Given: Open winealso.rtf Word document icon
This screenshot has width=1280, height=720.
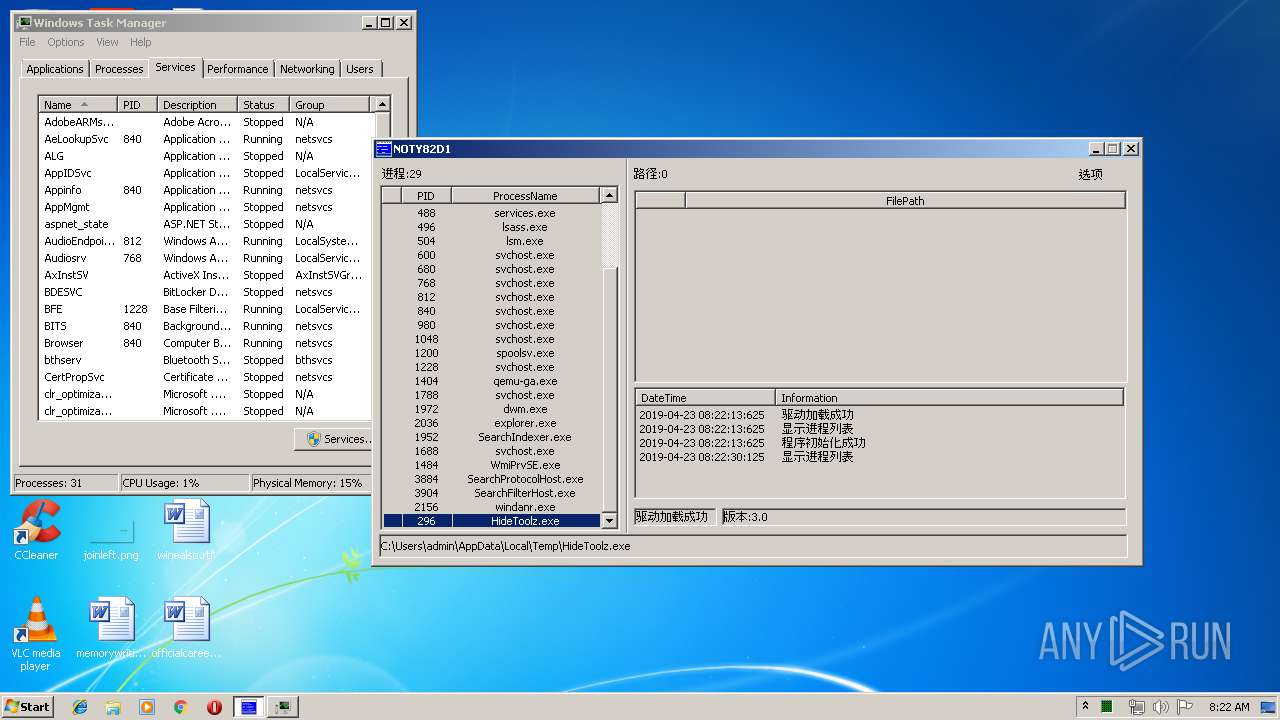Looking at the screenshot, I should click(186, 530).
